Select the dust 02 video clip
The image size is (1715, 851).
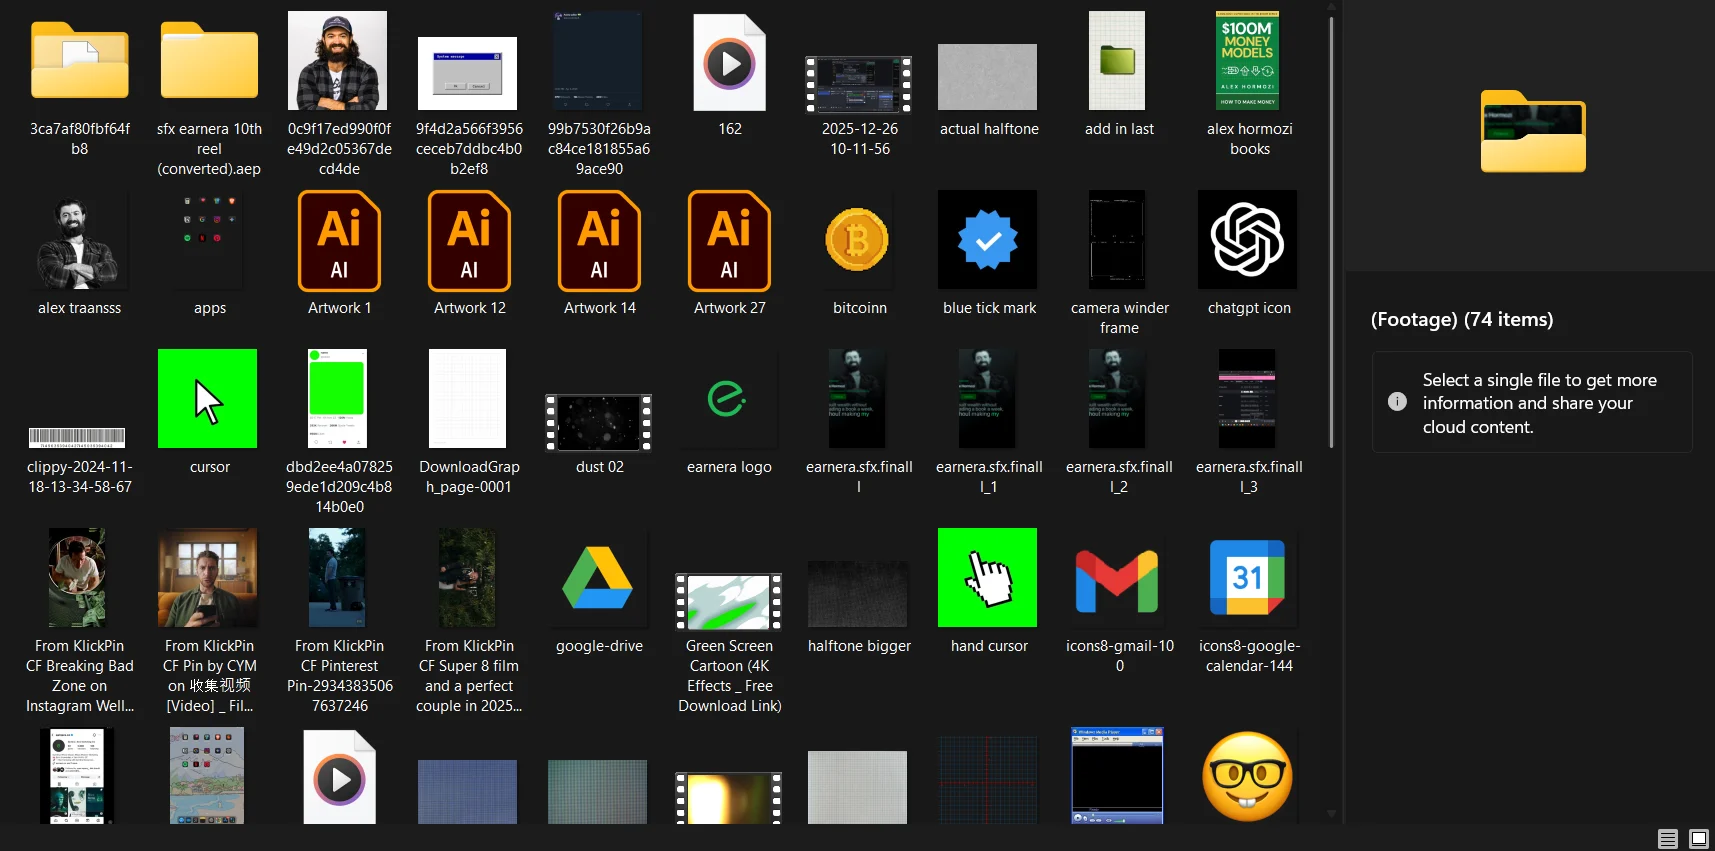click(599, 422)
